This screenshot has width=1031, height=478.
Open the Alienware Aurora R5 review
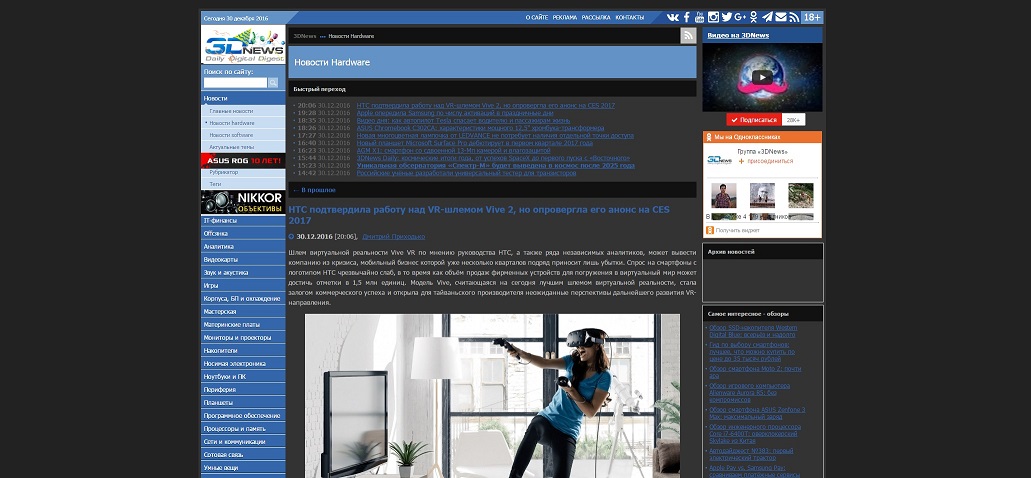pos(750,393)
